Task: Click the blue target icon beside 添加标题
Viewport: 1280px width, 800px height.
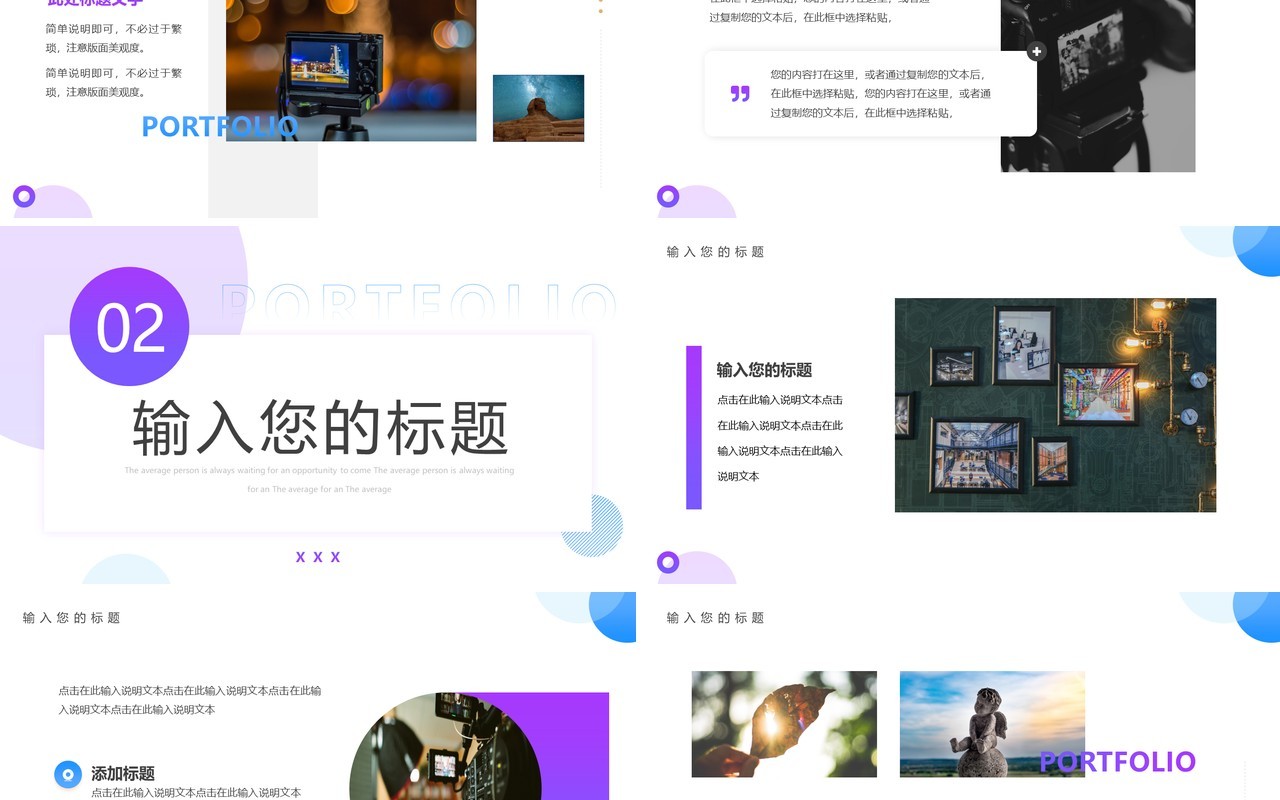Action: pyautogui.click(x=68, y=774)
